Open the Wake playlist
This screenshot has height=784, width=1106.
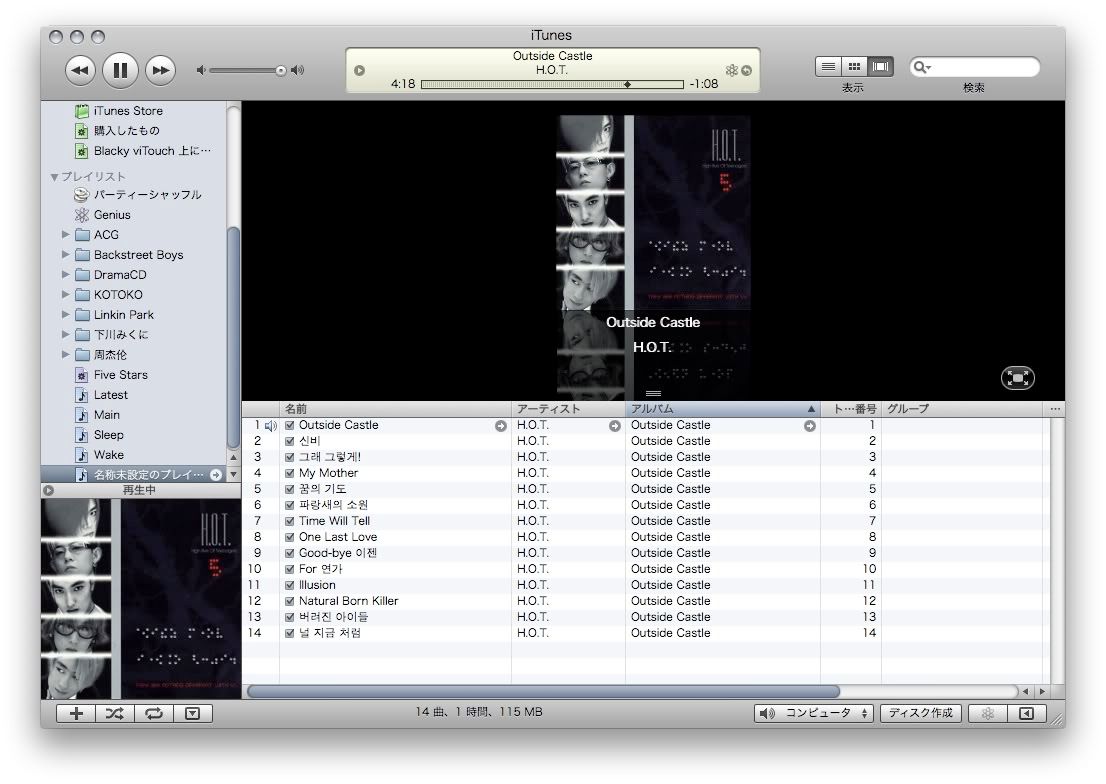tap(99, 455)
